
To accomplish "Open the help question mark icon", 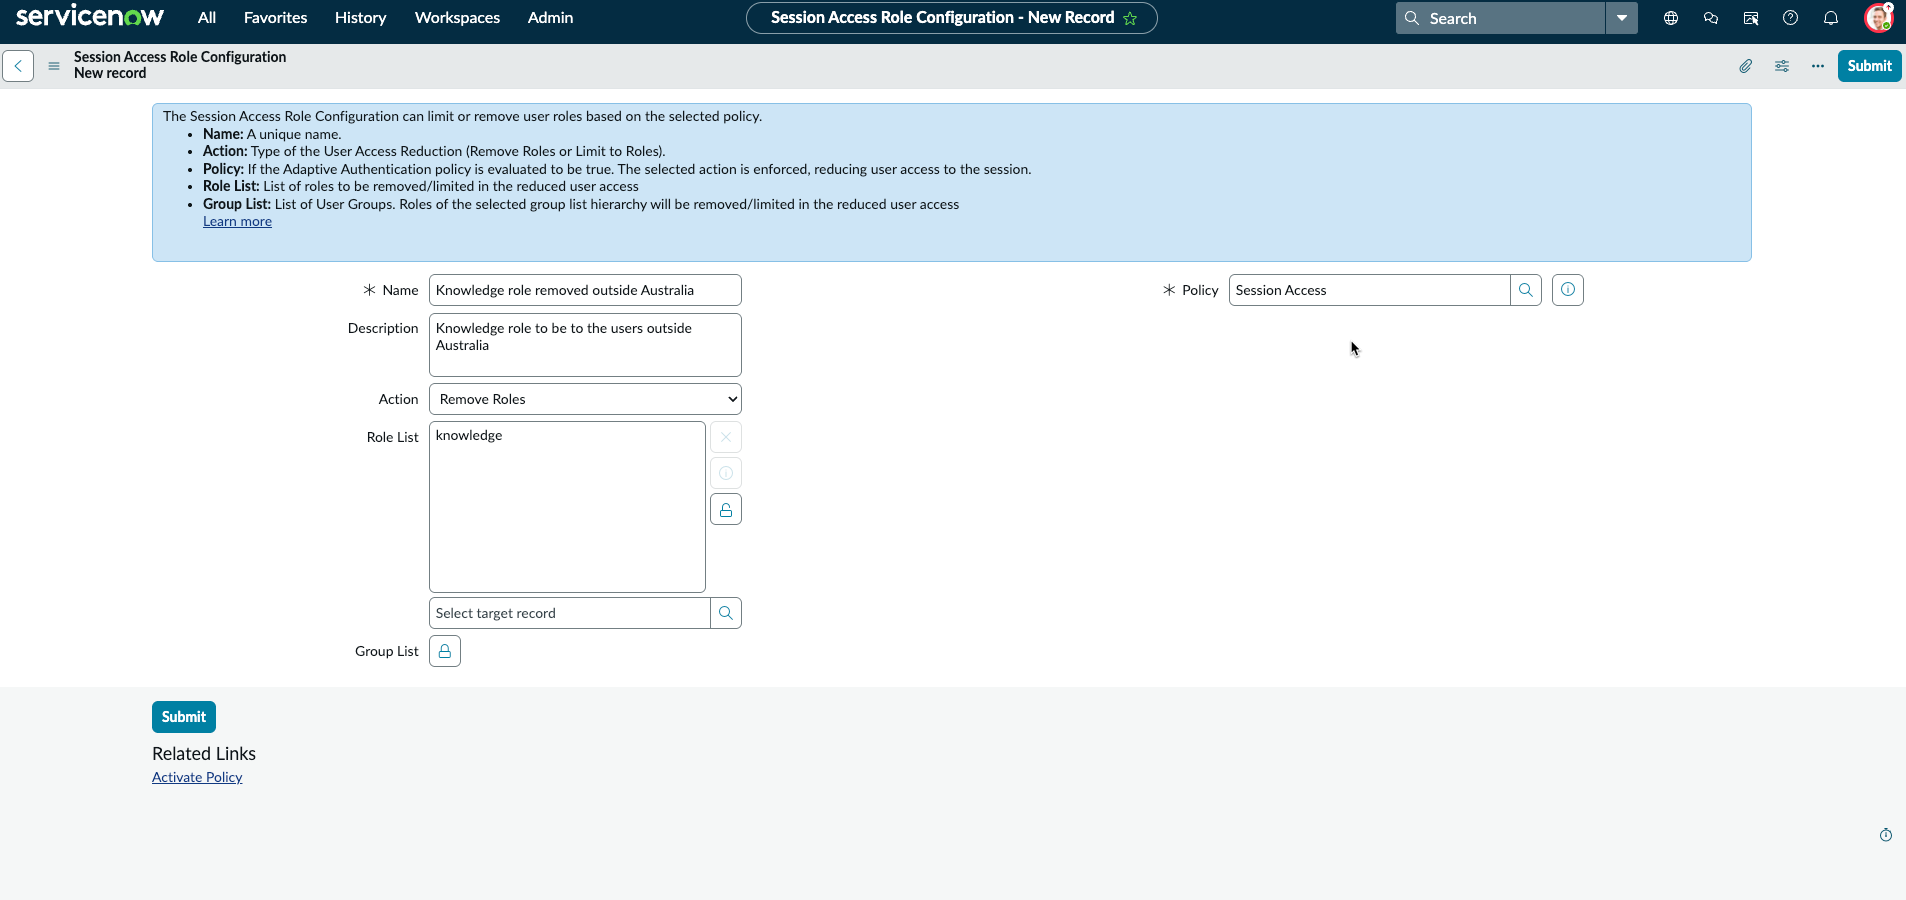I will (1791, 18).
